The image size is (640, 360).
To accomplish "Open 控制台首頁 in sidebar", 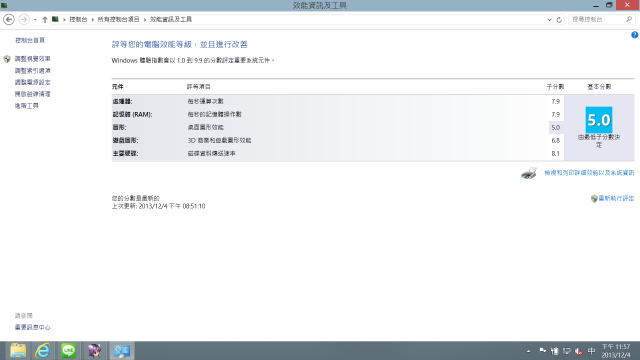I will [x=30, y=40].
